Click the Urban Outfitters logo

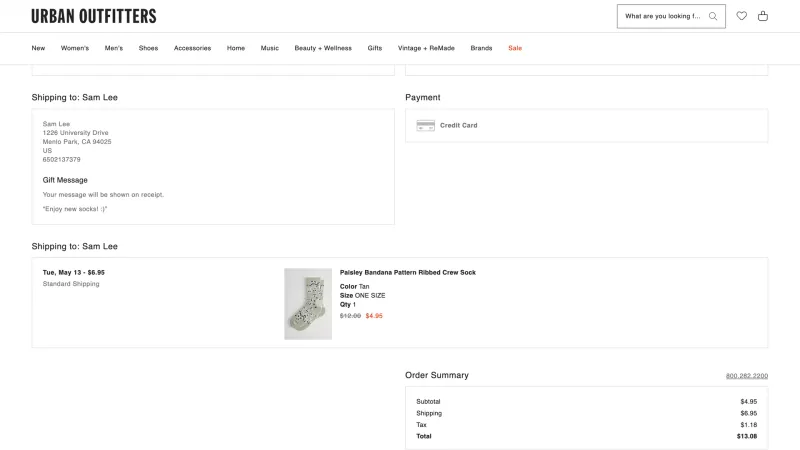(x=94, y=16)
